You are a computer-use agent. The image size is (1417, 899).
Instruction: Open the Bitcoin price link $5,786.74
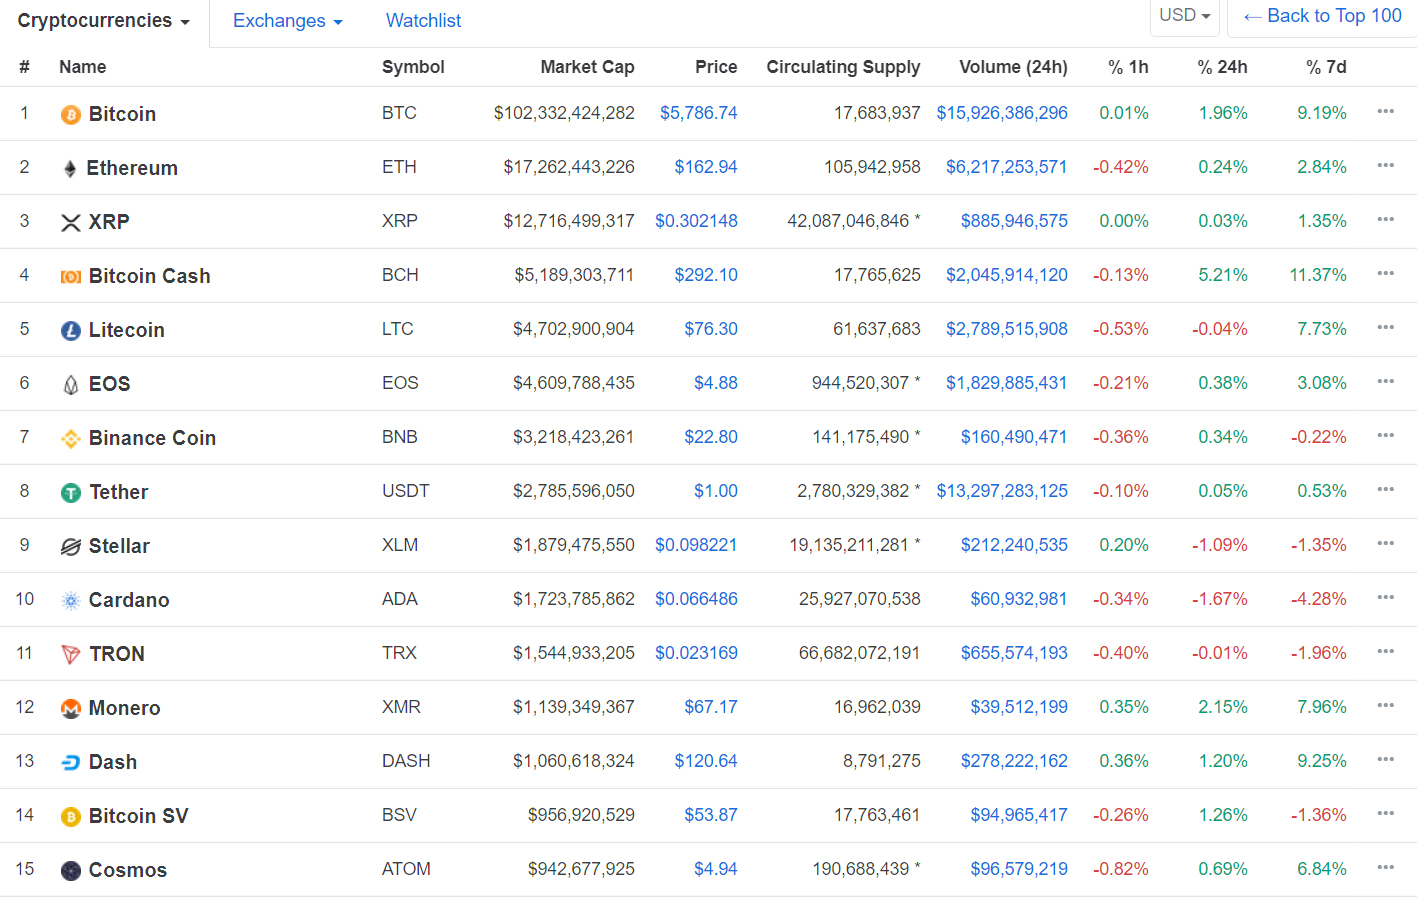point(698,113)
